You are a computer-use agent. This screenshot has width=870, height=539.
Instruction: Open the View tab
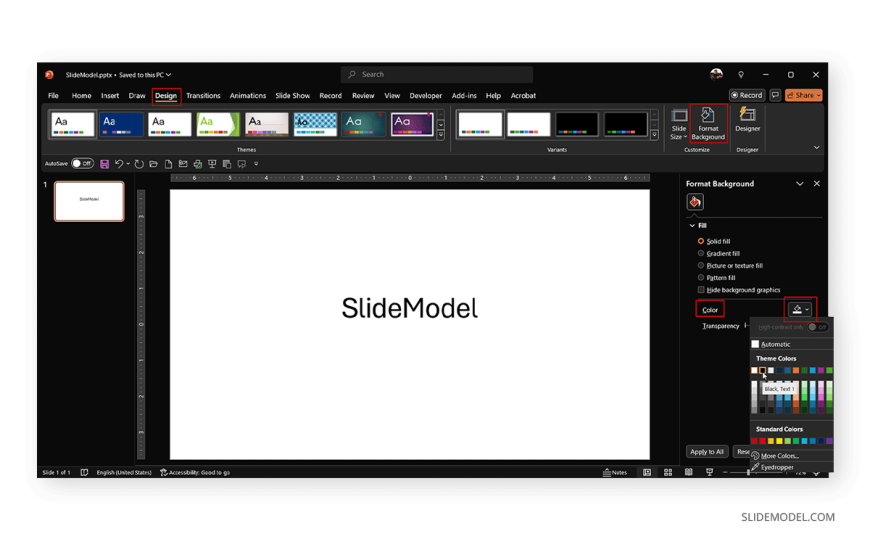[392, 95]
